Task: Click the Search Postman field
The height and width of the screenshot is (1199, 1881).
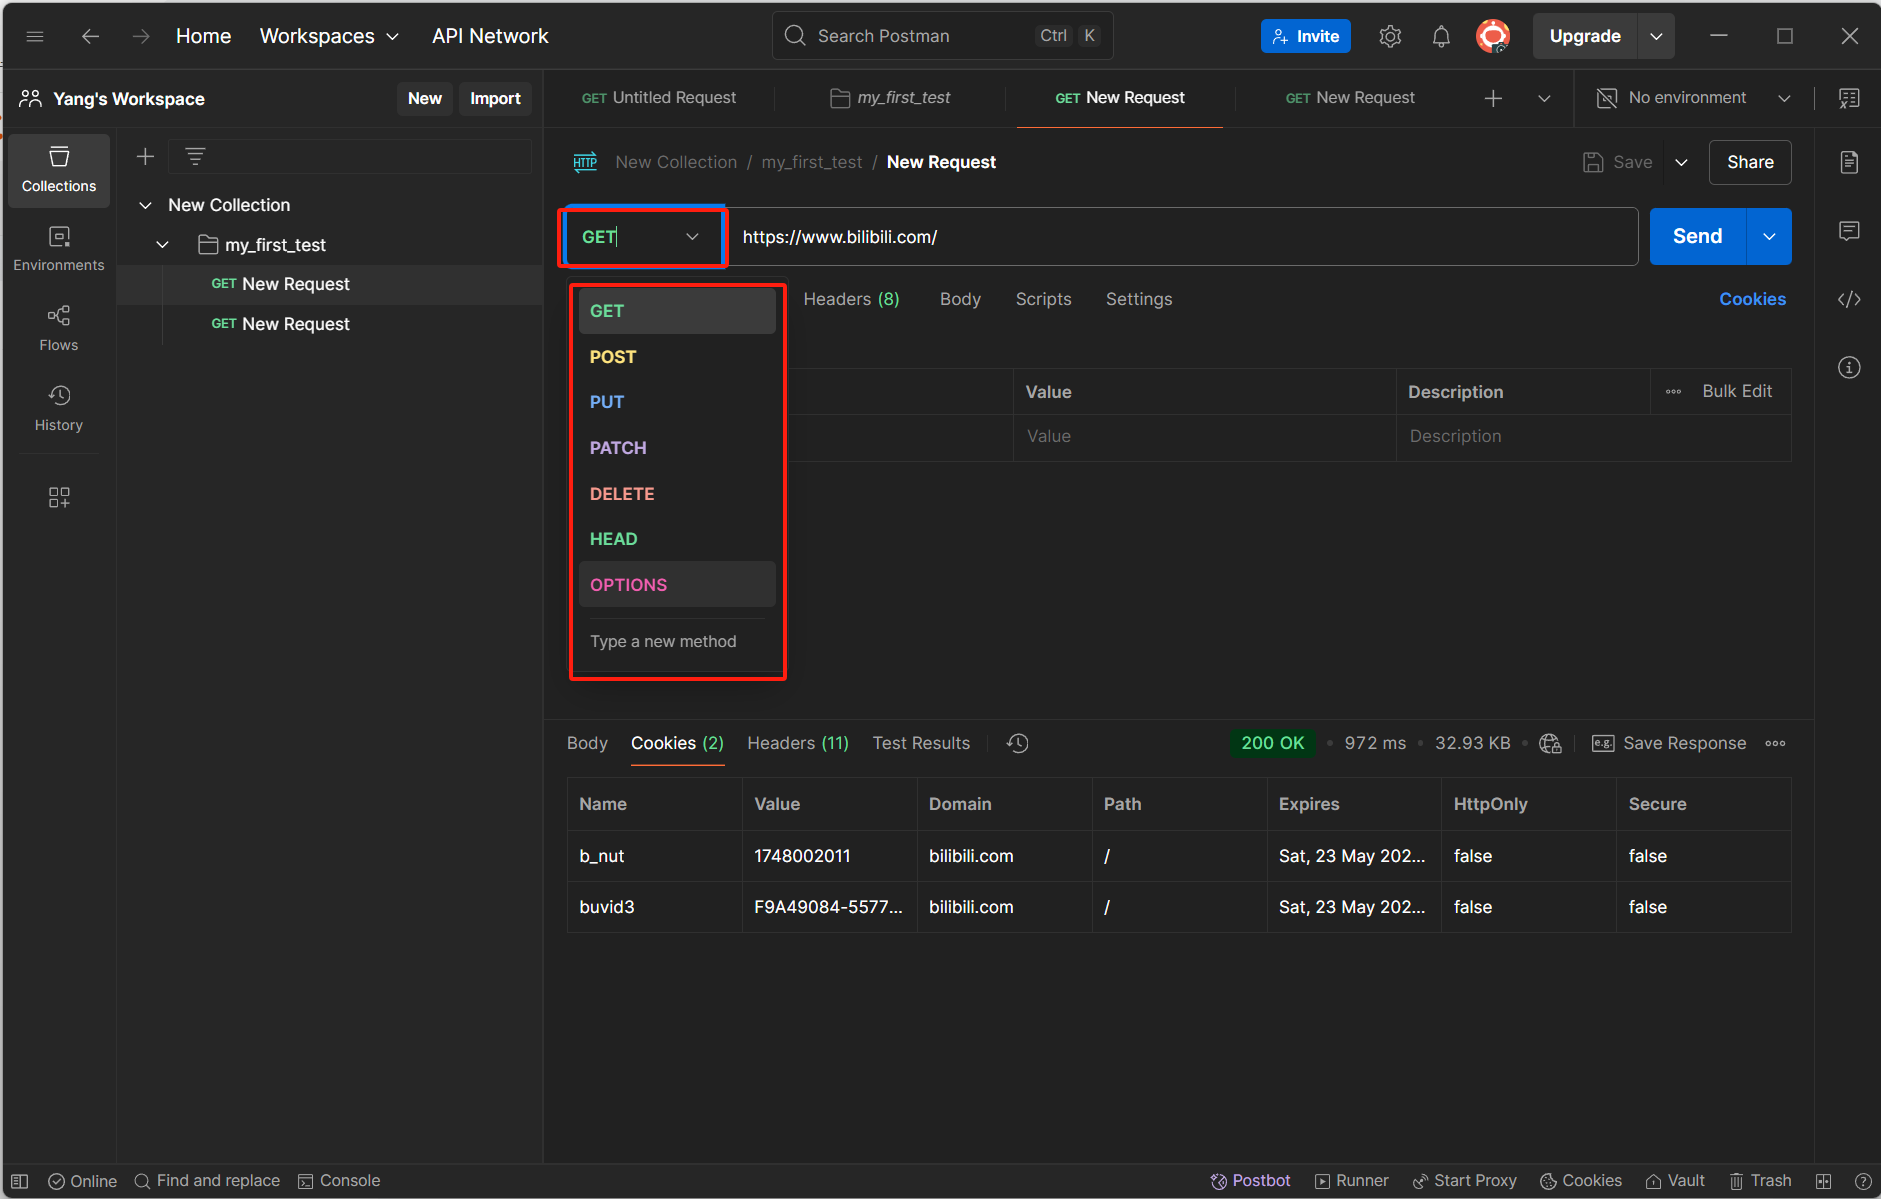Action: [942, 36]
